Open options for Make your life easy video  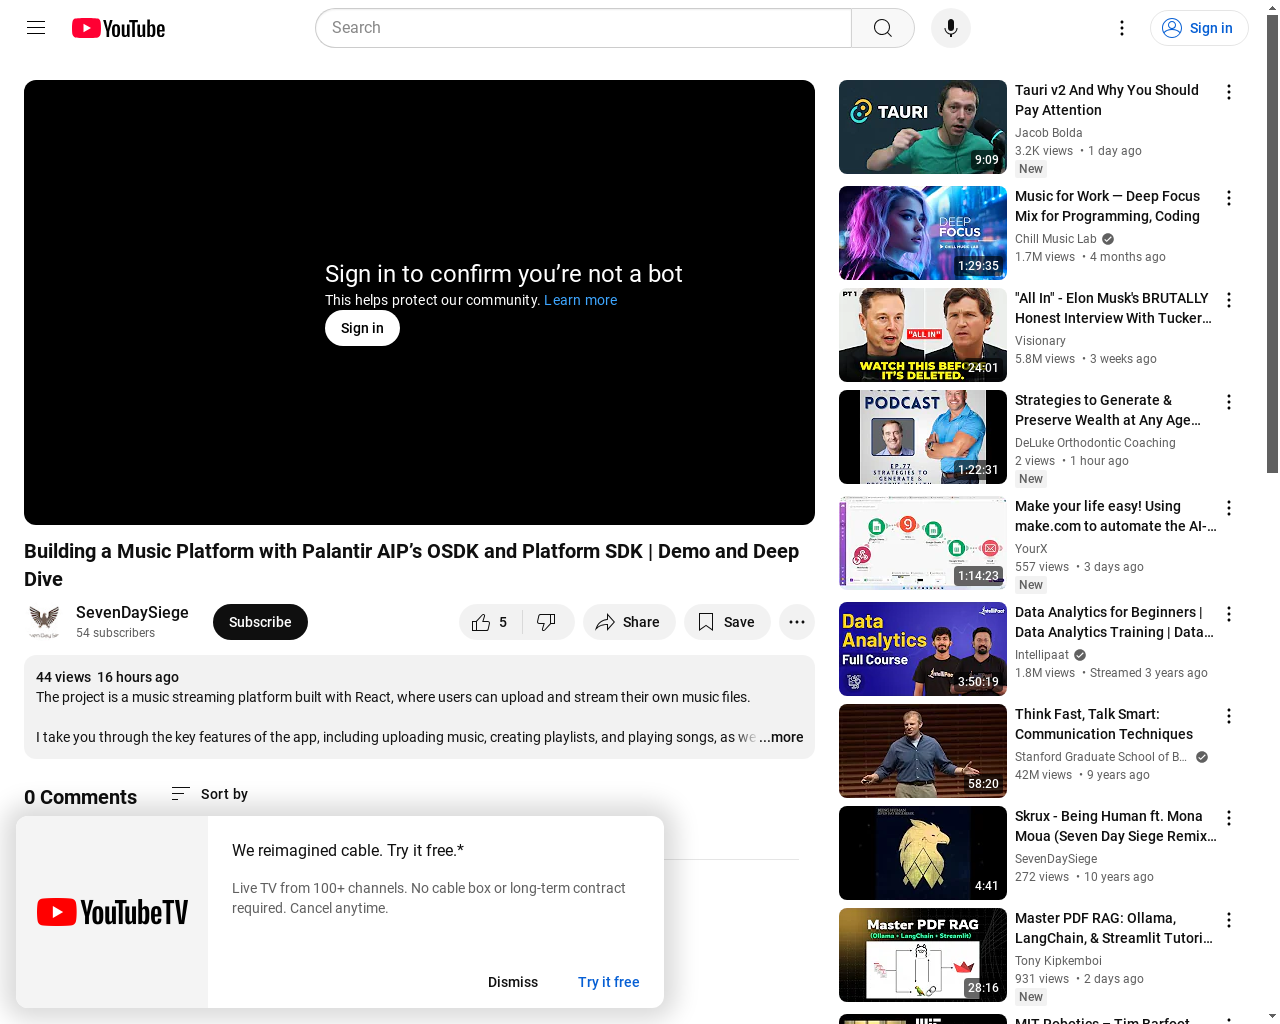coord(1229,508)
